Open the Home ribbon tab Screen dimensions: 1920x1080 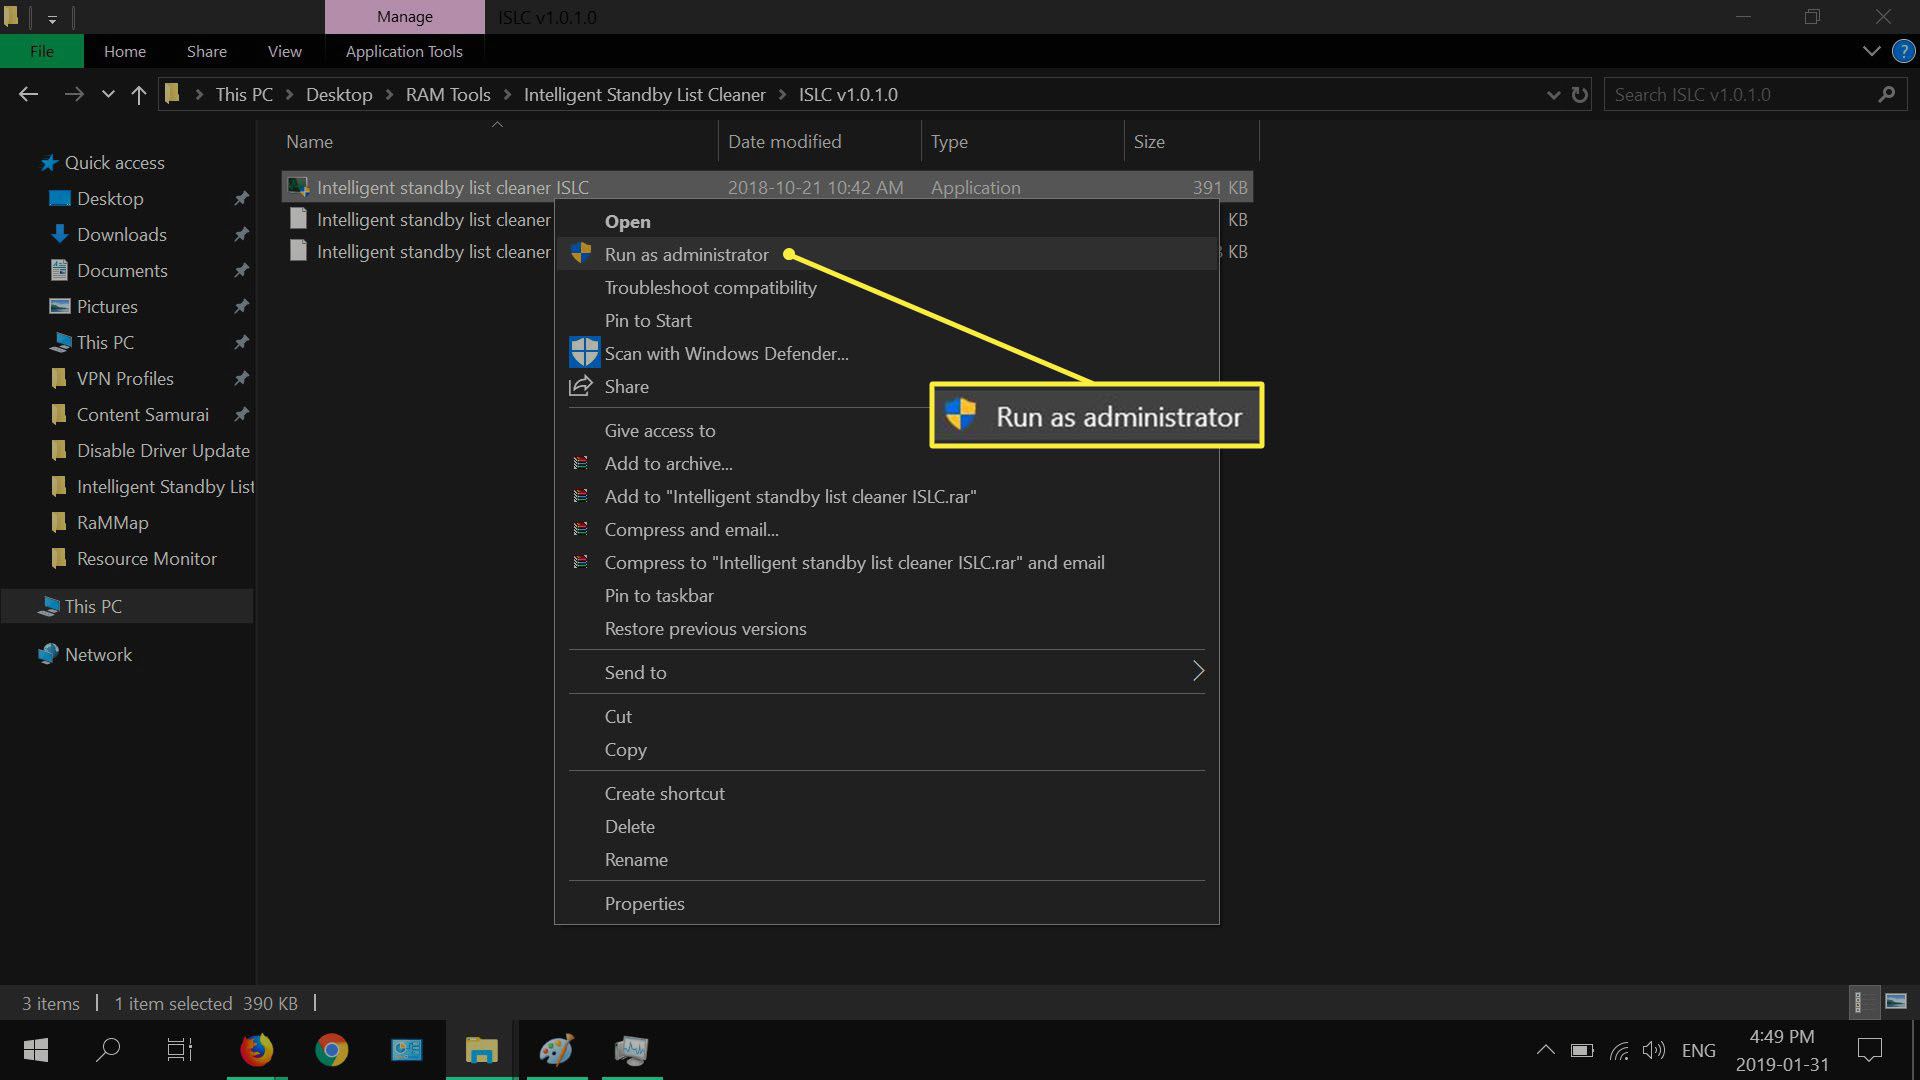click(125, 51)
